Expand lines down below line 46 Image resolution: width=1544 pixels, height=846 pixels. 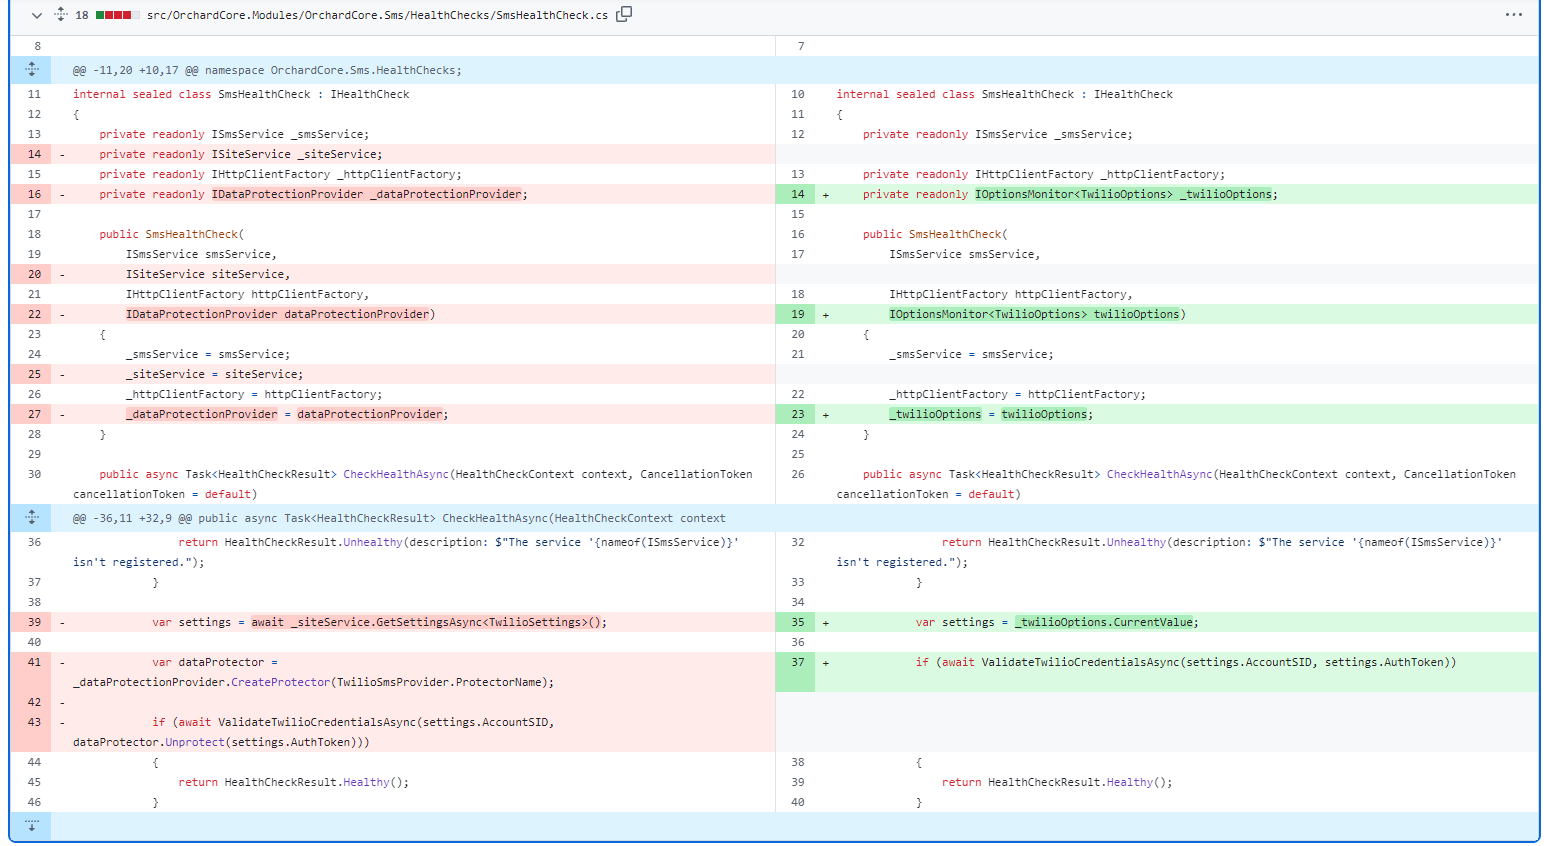click(x=31, y=826)
